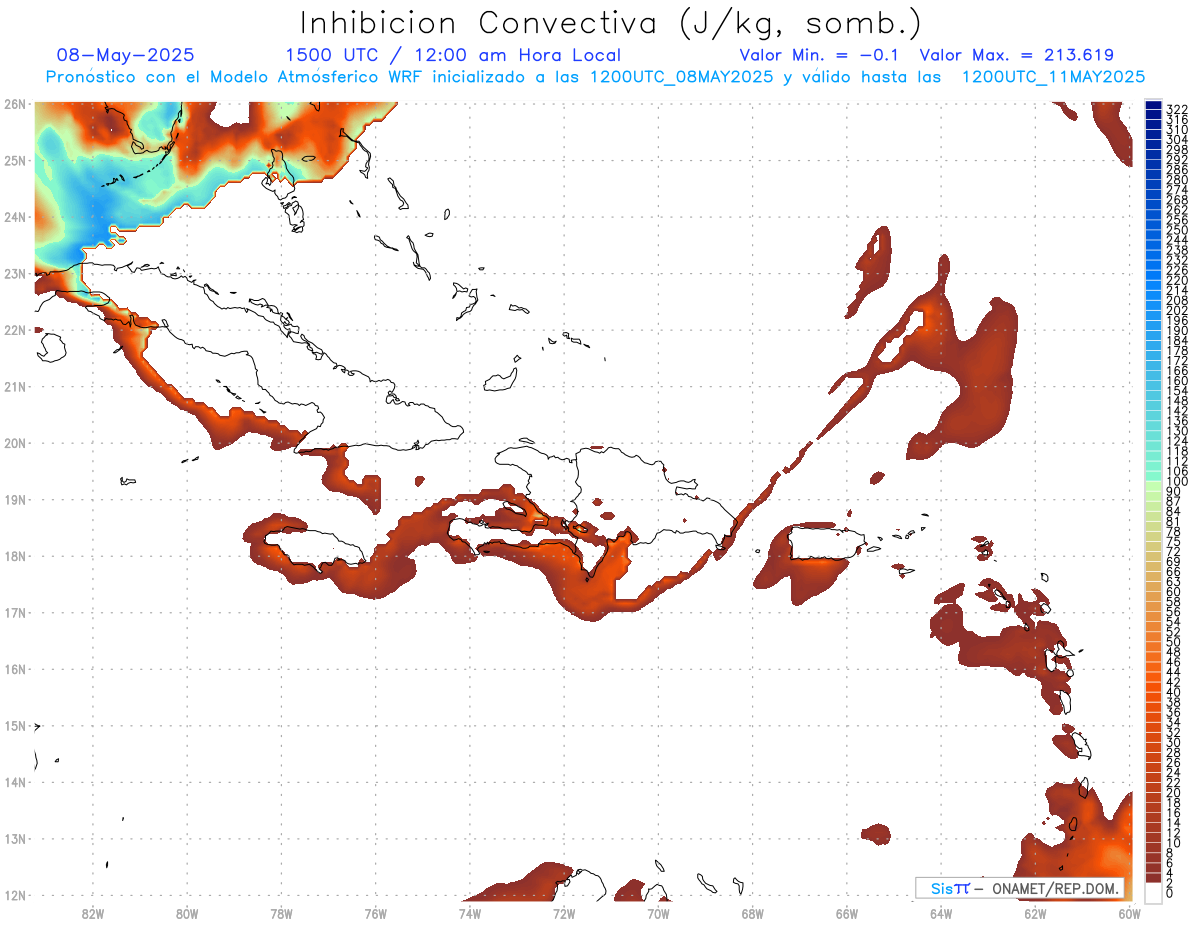Click the 12N latitude label
The height and width of the screenshot is (927, 1200).
point(14,895)
